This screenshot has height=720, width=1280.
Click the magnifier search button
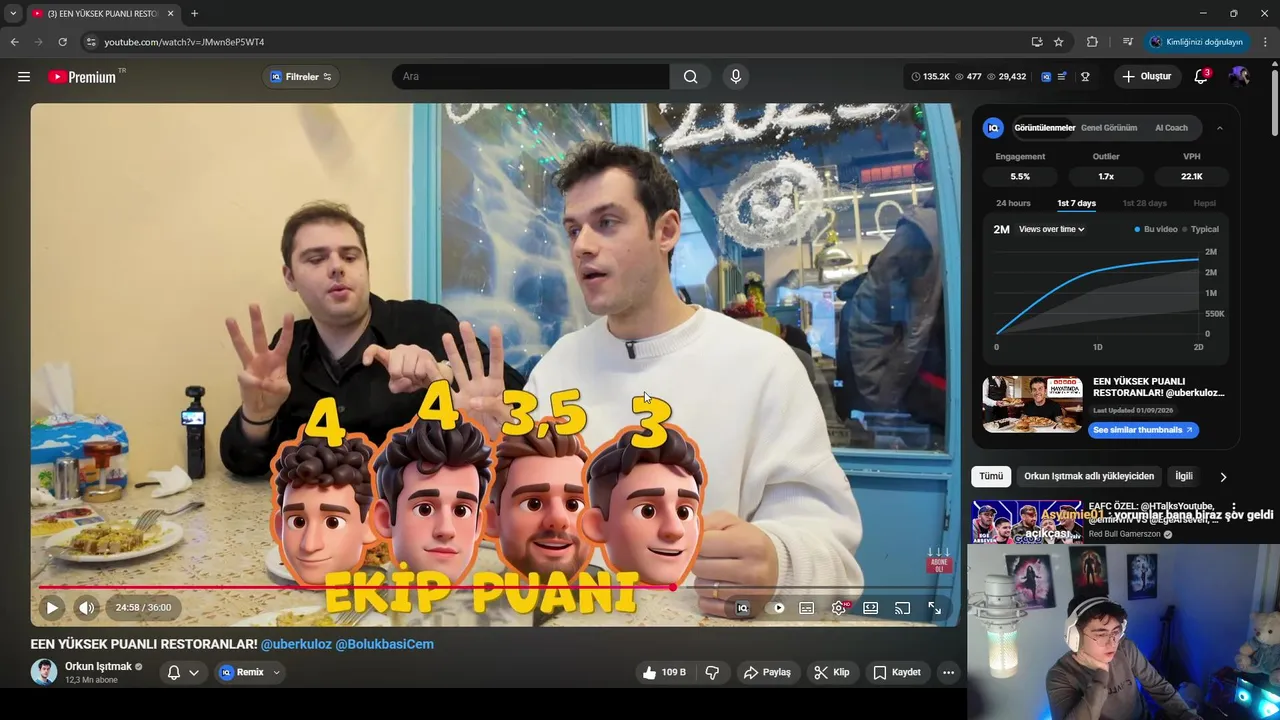[x=690, y=77]
